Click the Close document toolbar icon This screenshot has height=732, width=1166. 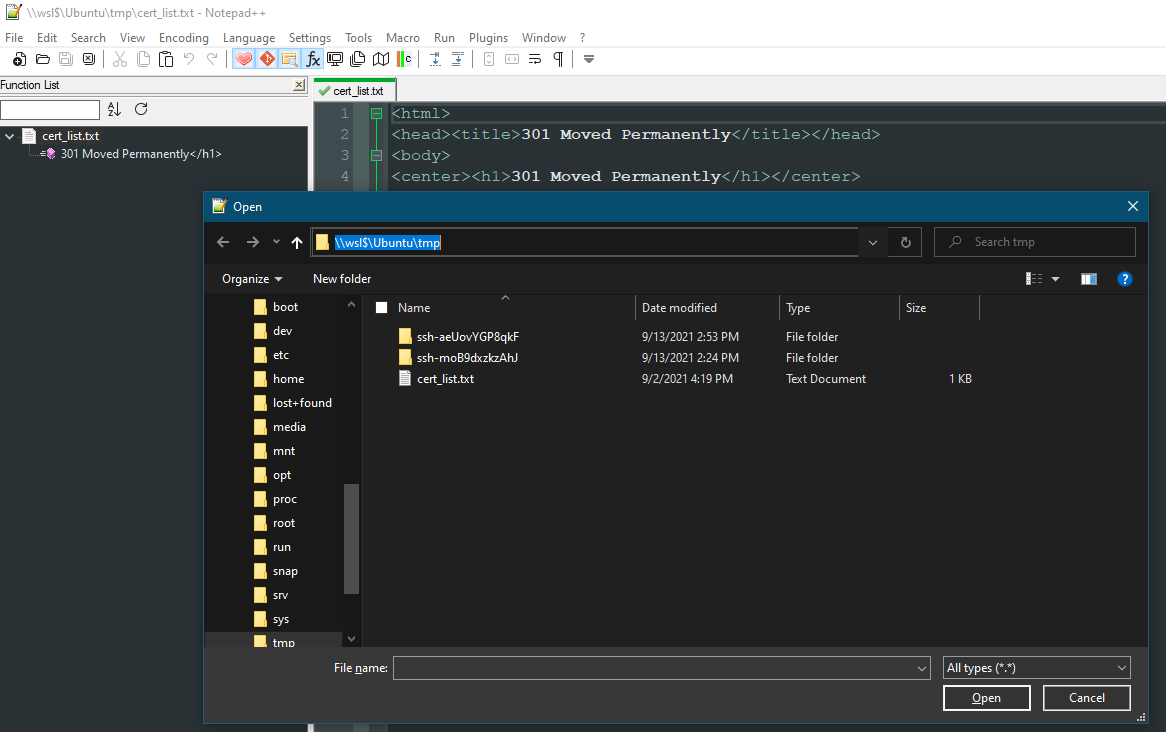(x=88, y=60)
